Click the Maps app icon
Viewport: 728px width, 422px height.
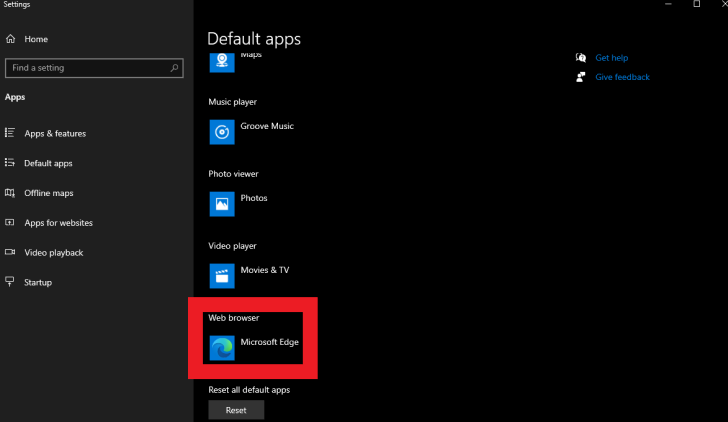[222, 62]
